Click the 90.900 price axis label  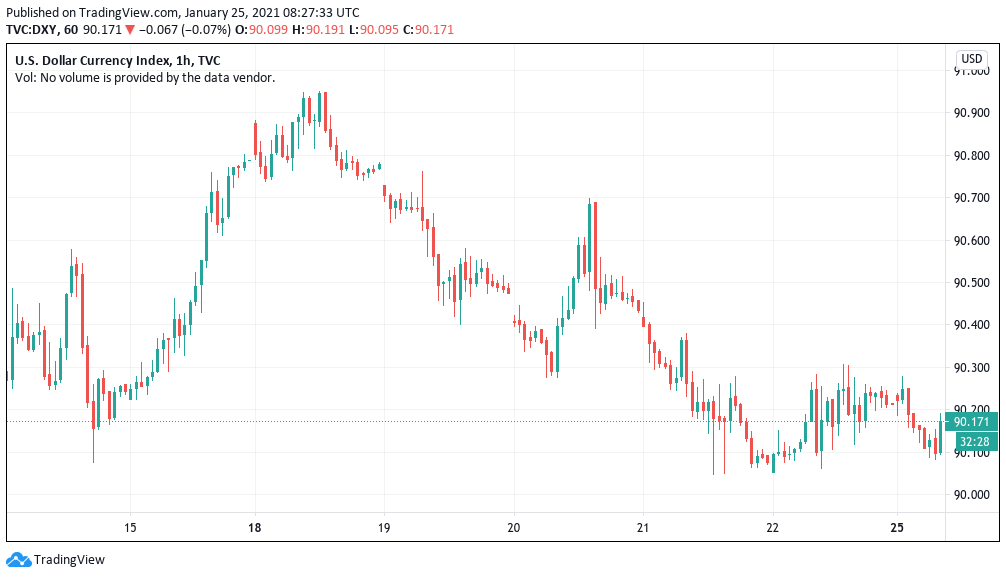pyautogui.click(x=974, y=113)
